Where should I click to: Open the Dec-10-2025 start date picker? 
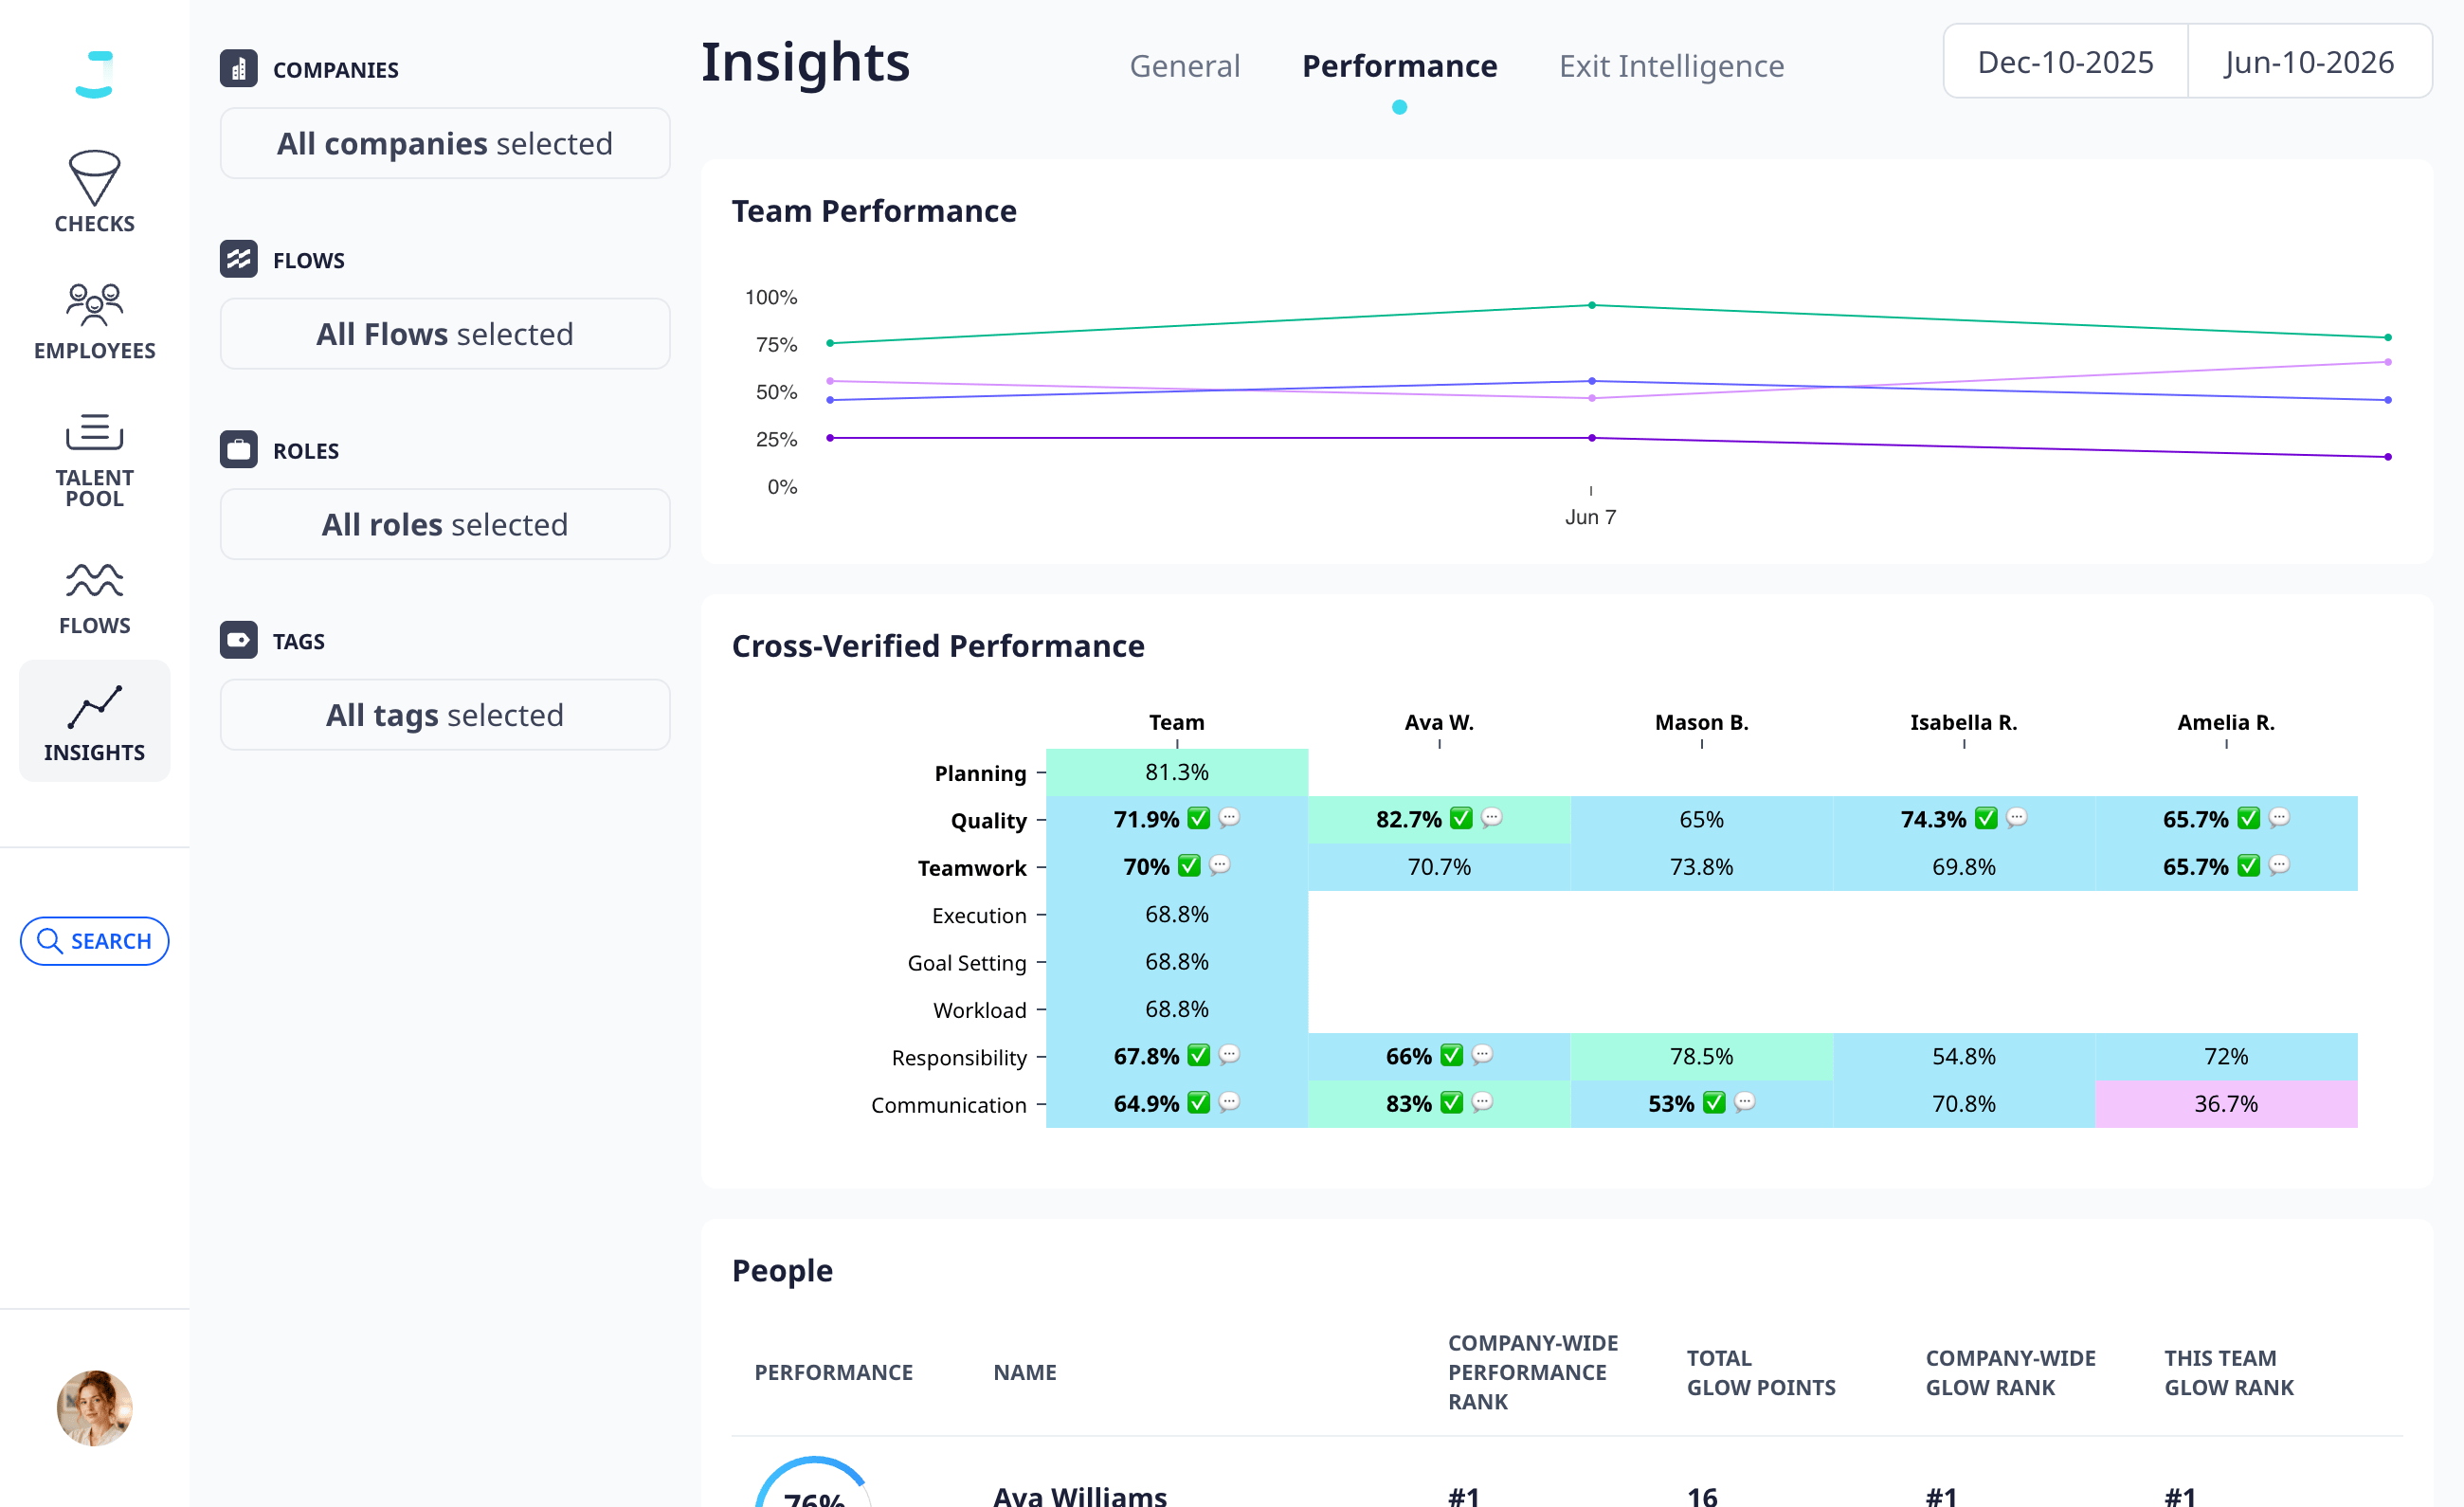coord(2066,62)
